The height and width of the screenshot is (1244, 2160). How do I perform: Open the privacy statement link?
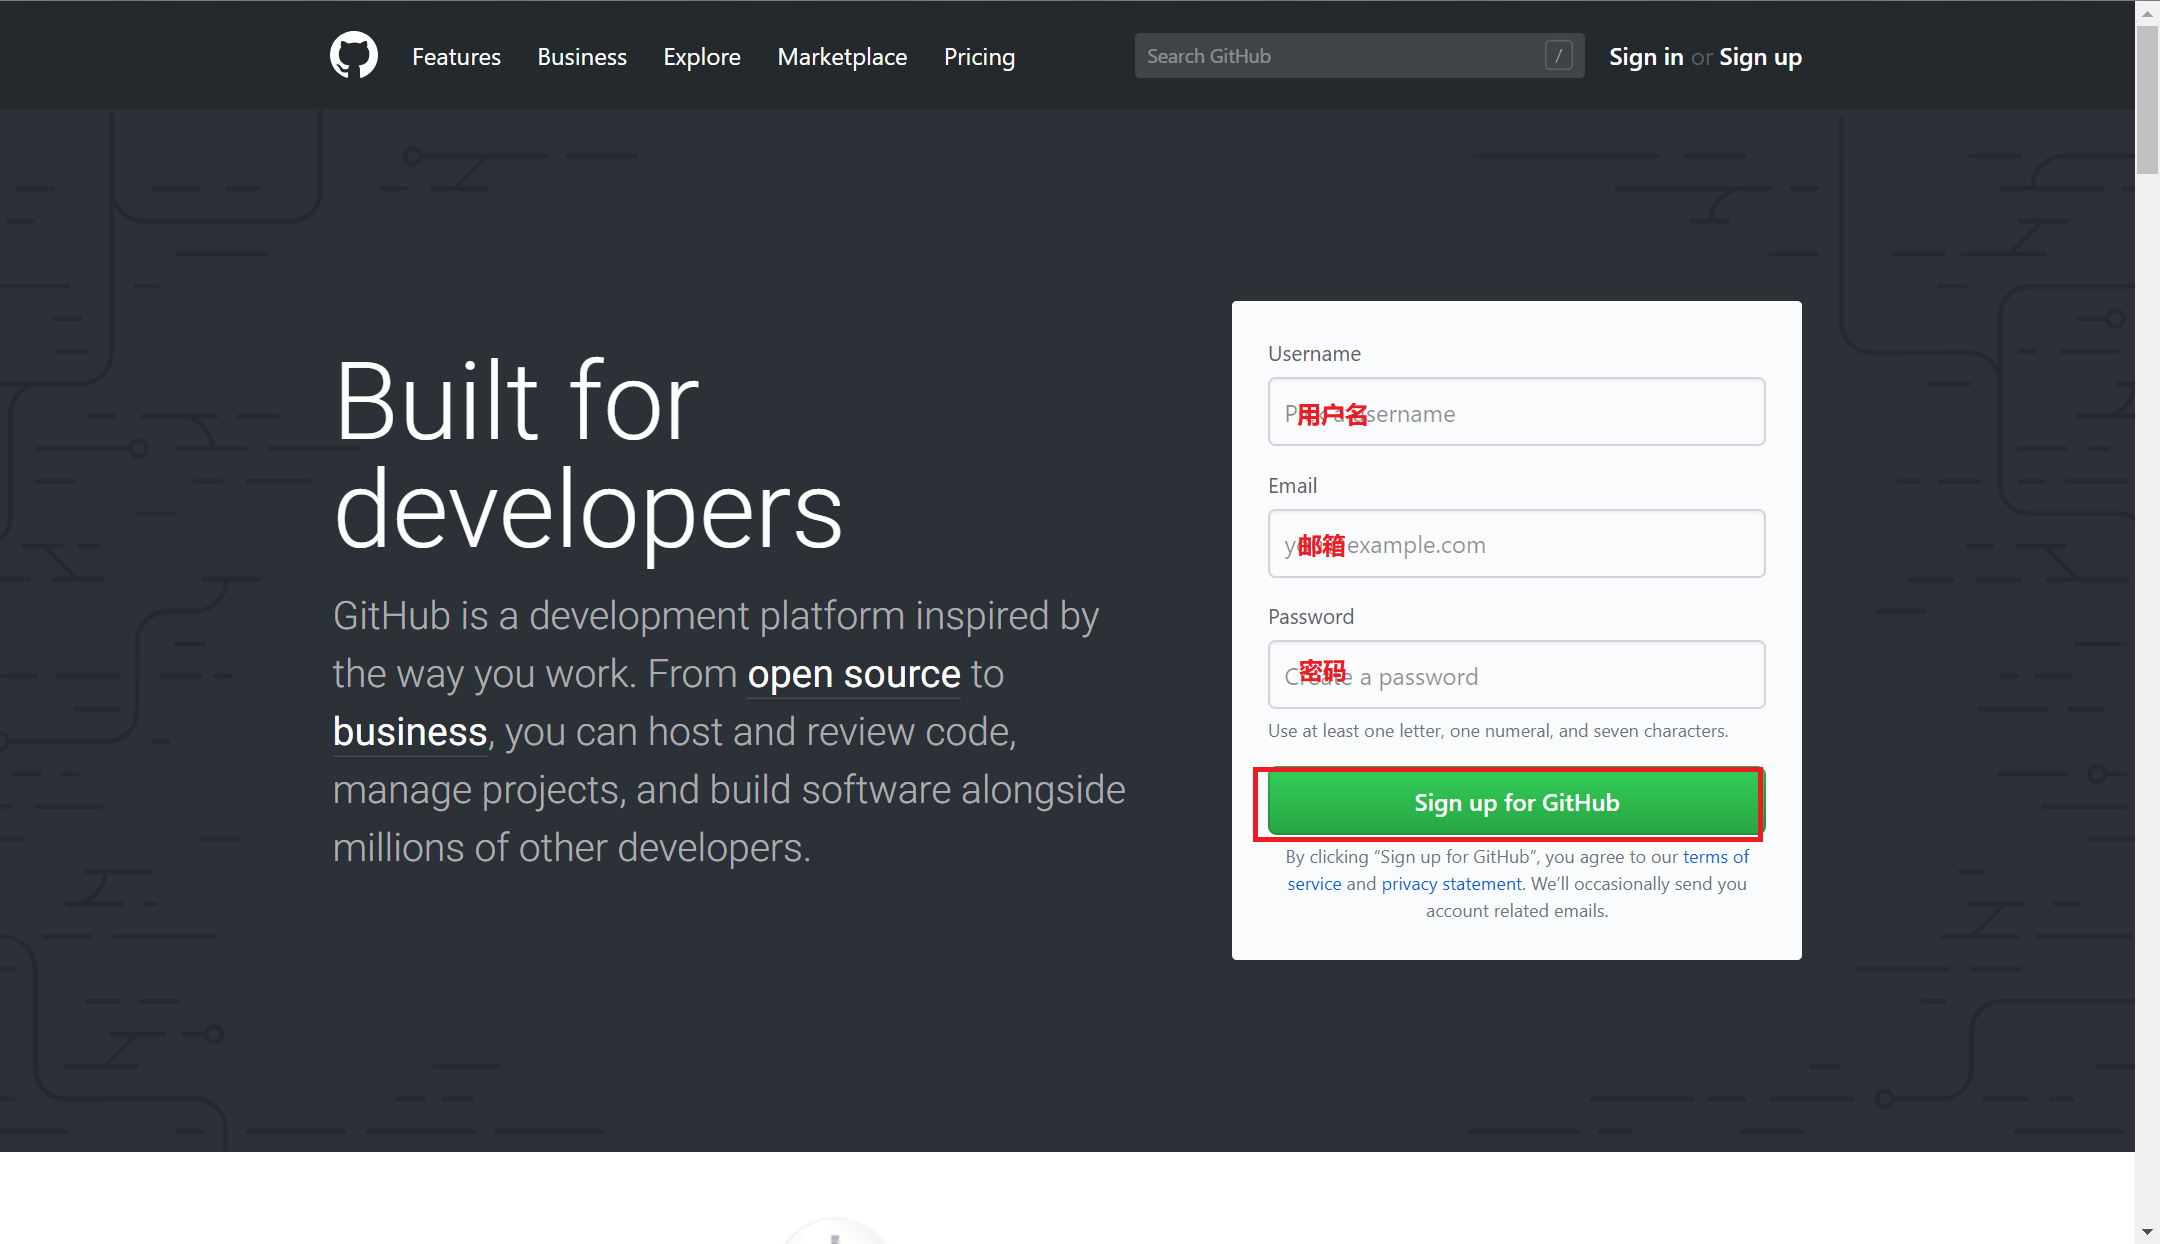click(1451, 884)
